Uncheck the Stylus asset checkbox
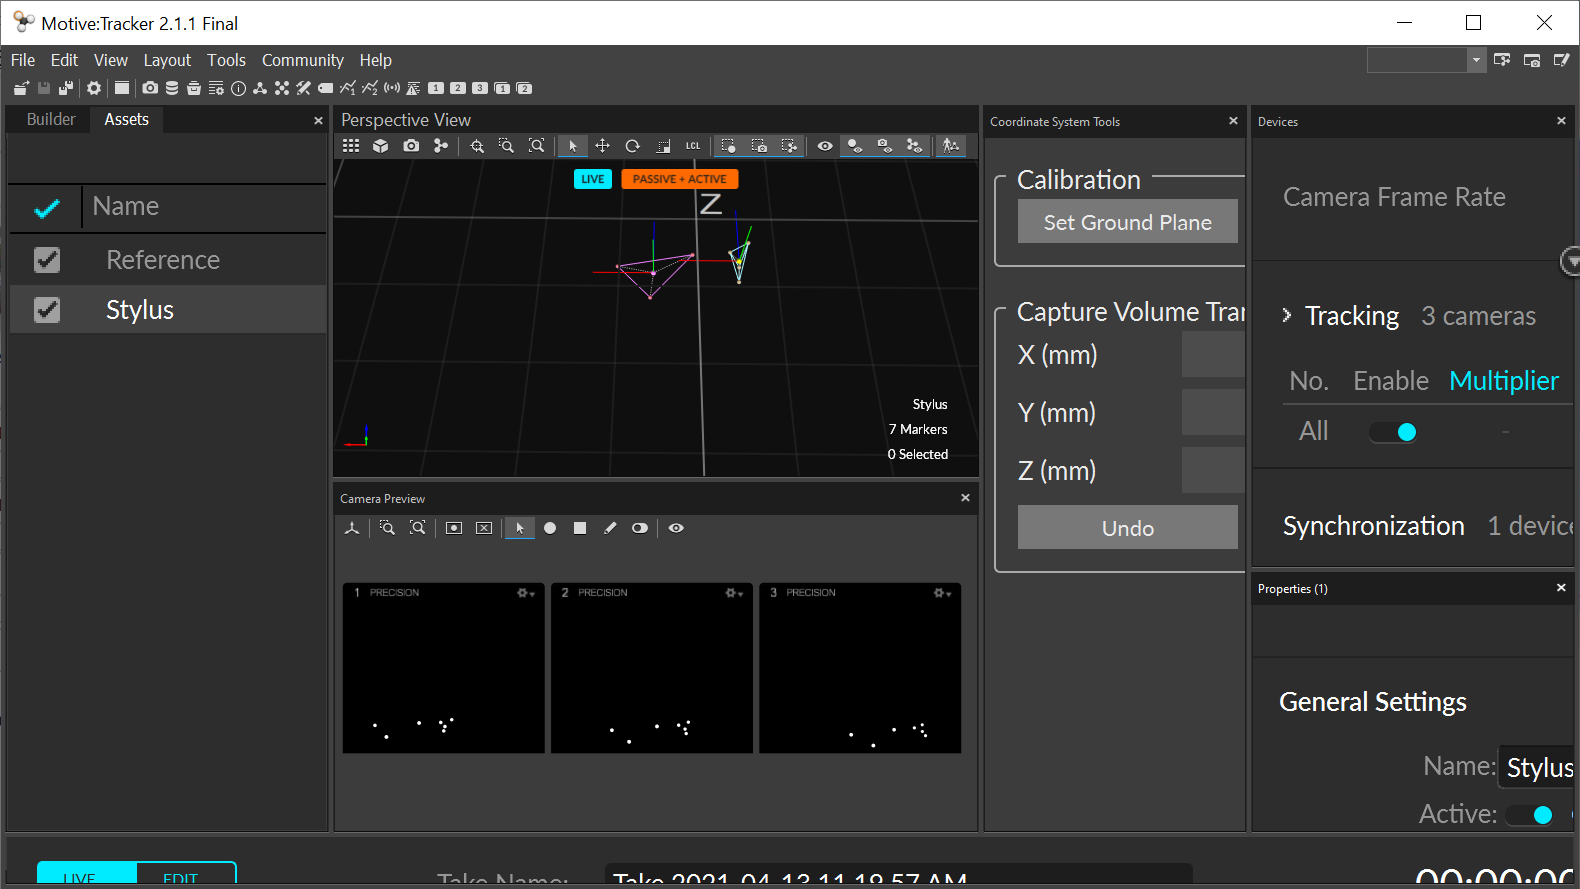This screenshot has height=889, width=1580. (x=47, y=310)
